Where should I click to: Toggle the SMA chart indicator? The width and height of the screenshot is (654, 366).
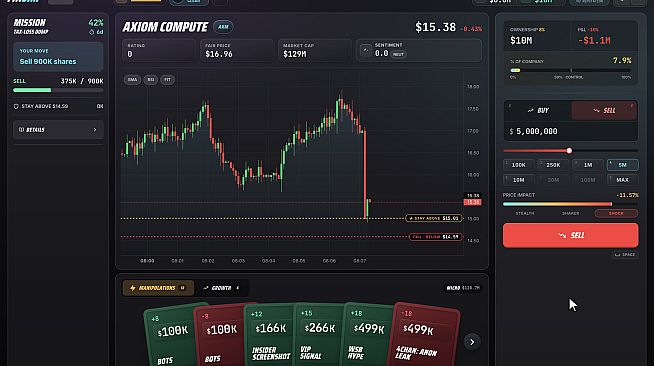[x=132, y=80]
